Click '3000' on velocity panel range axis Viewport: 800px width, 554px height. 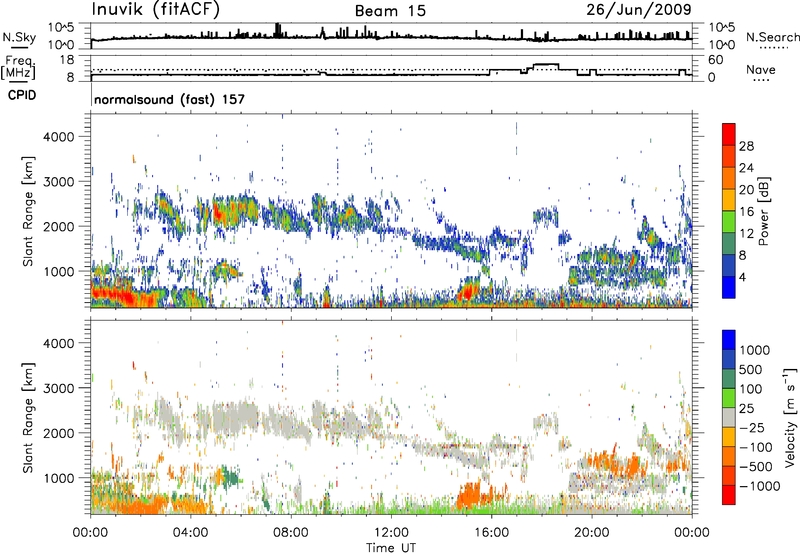[58, 388]
